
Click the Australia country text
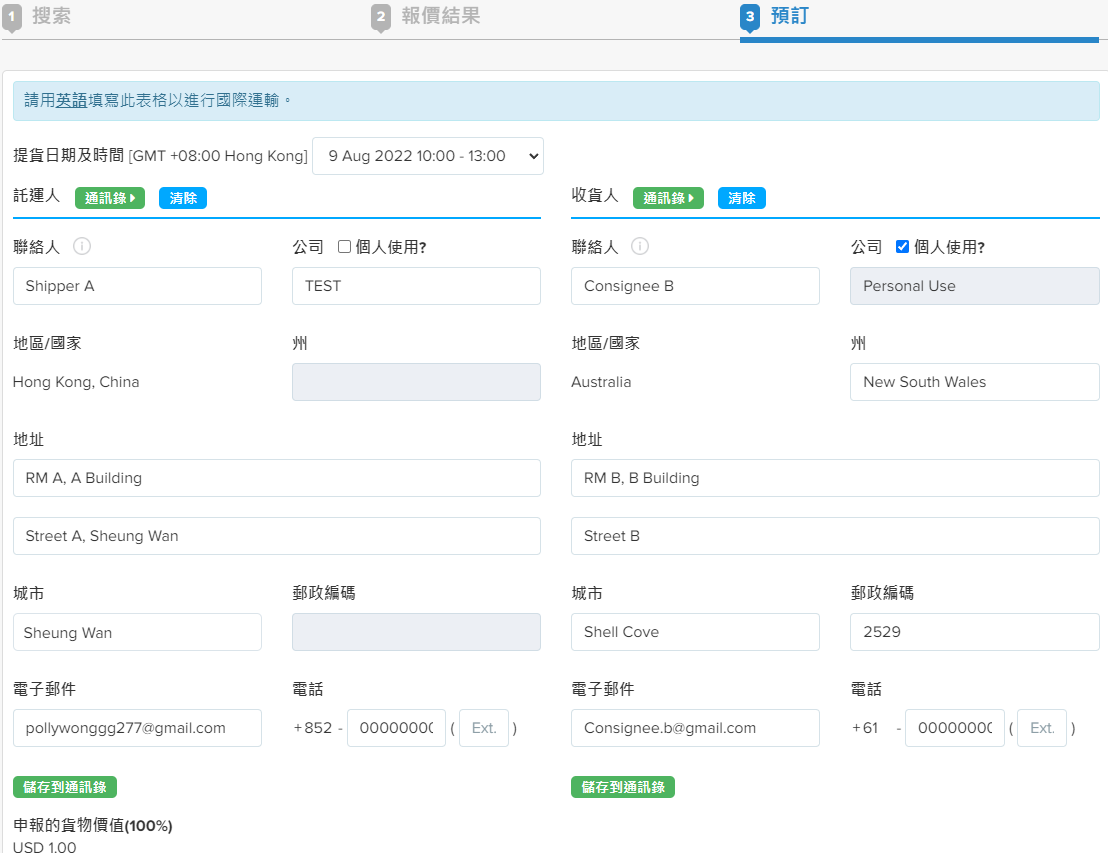601,382
